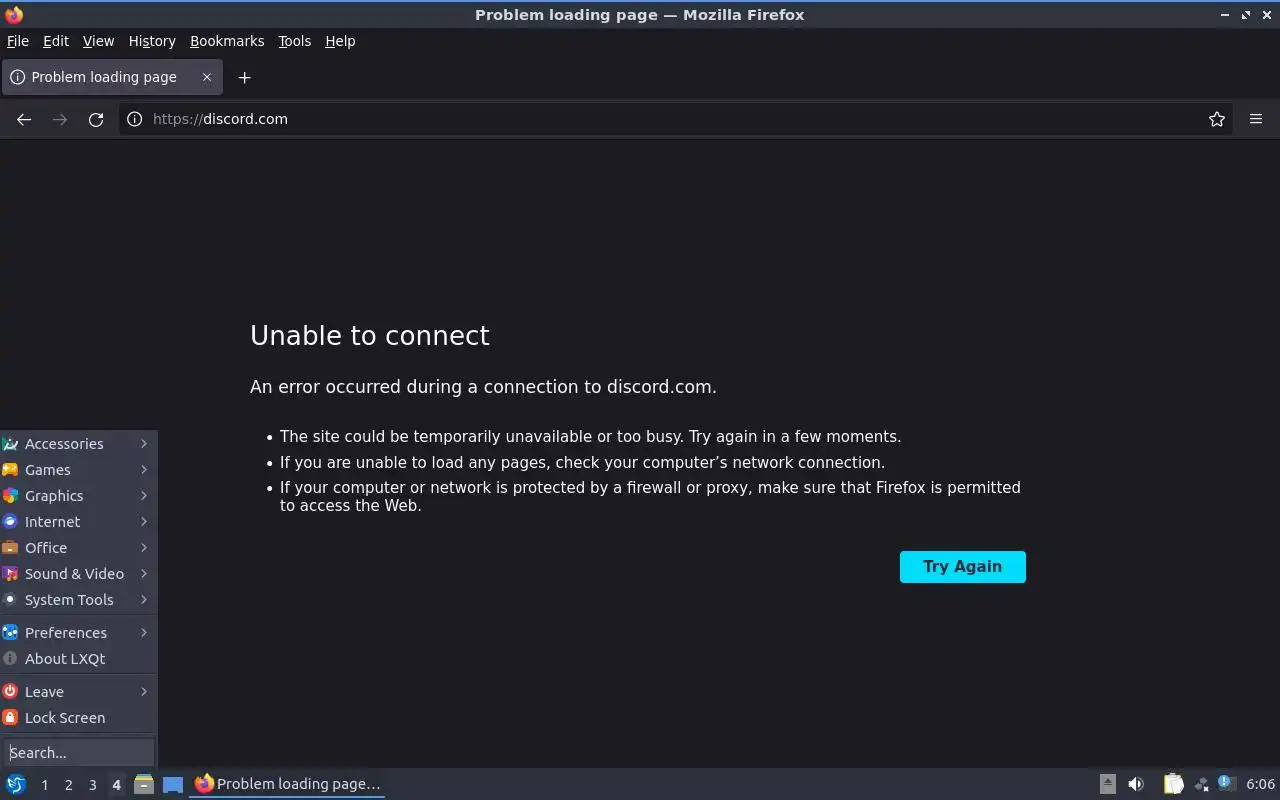The width and height of the screenshot is (1280, 800).
Task: Click the LXQt start menu bird icon
Action: [16, 784]
